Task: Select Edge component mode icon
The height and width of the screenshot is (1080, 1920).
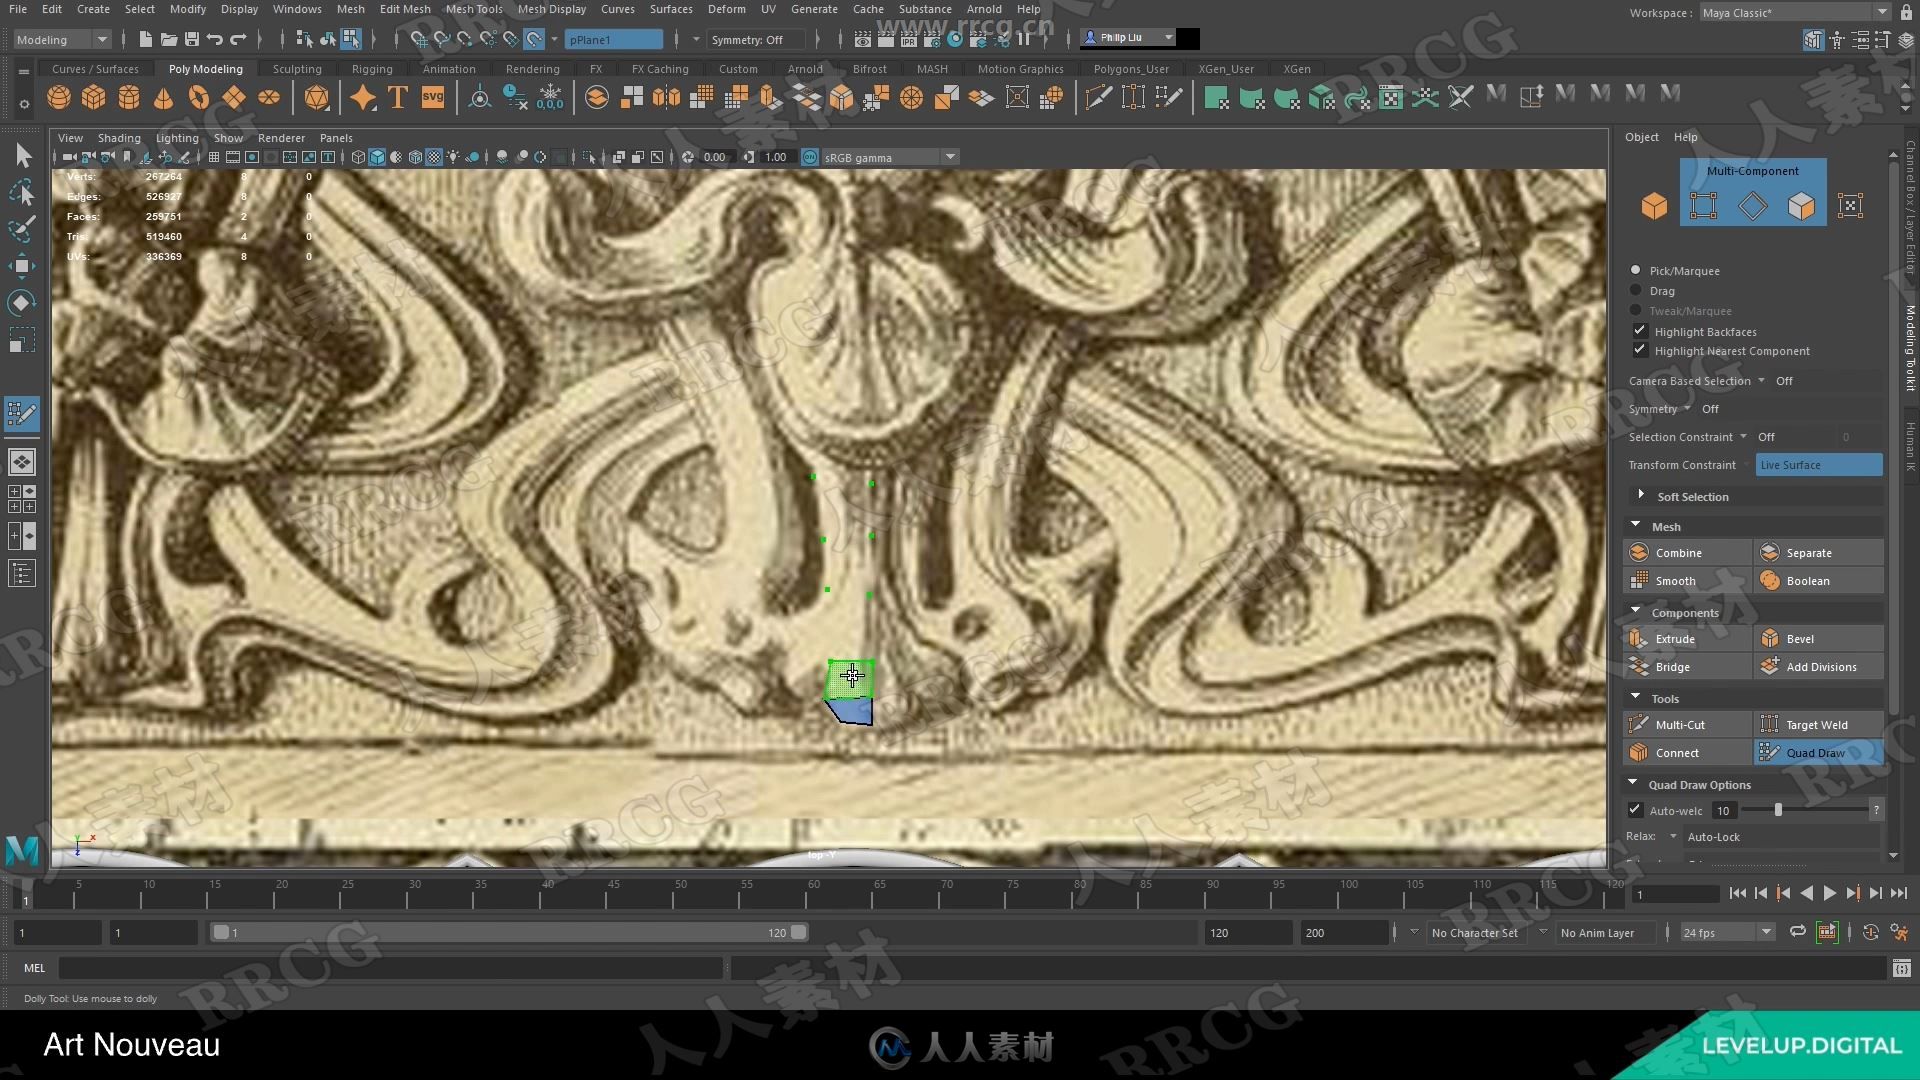Action: (x=1752, y=206)
